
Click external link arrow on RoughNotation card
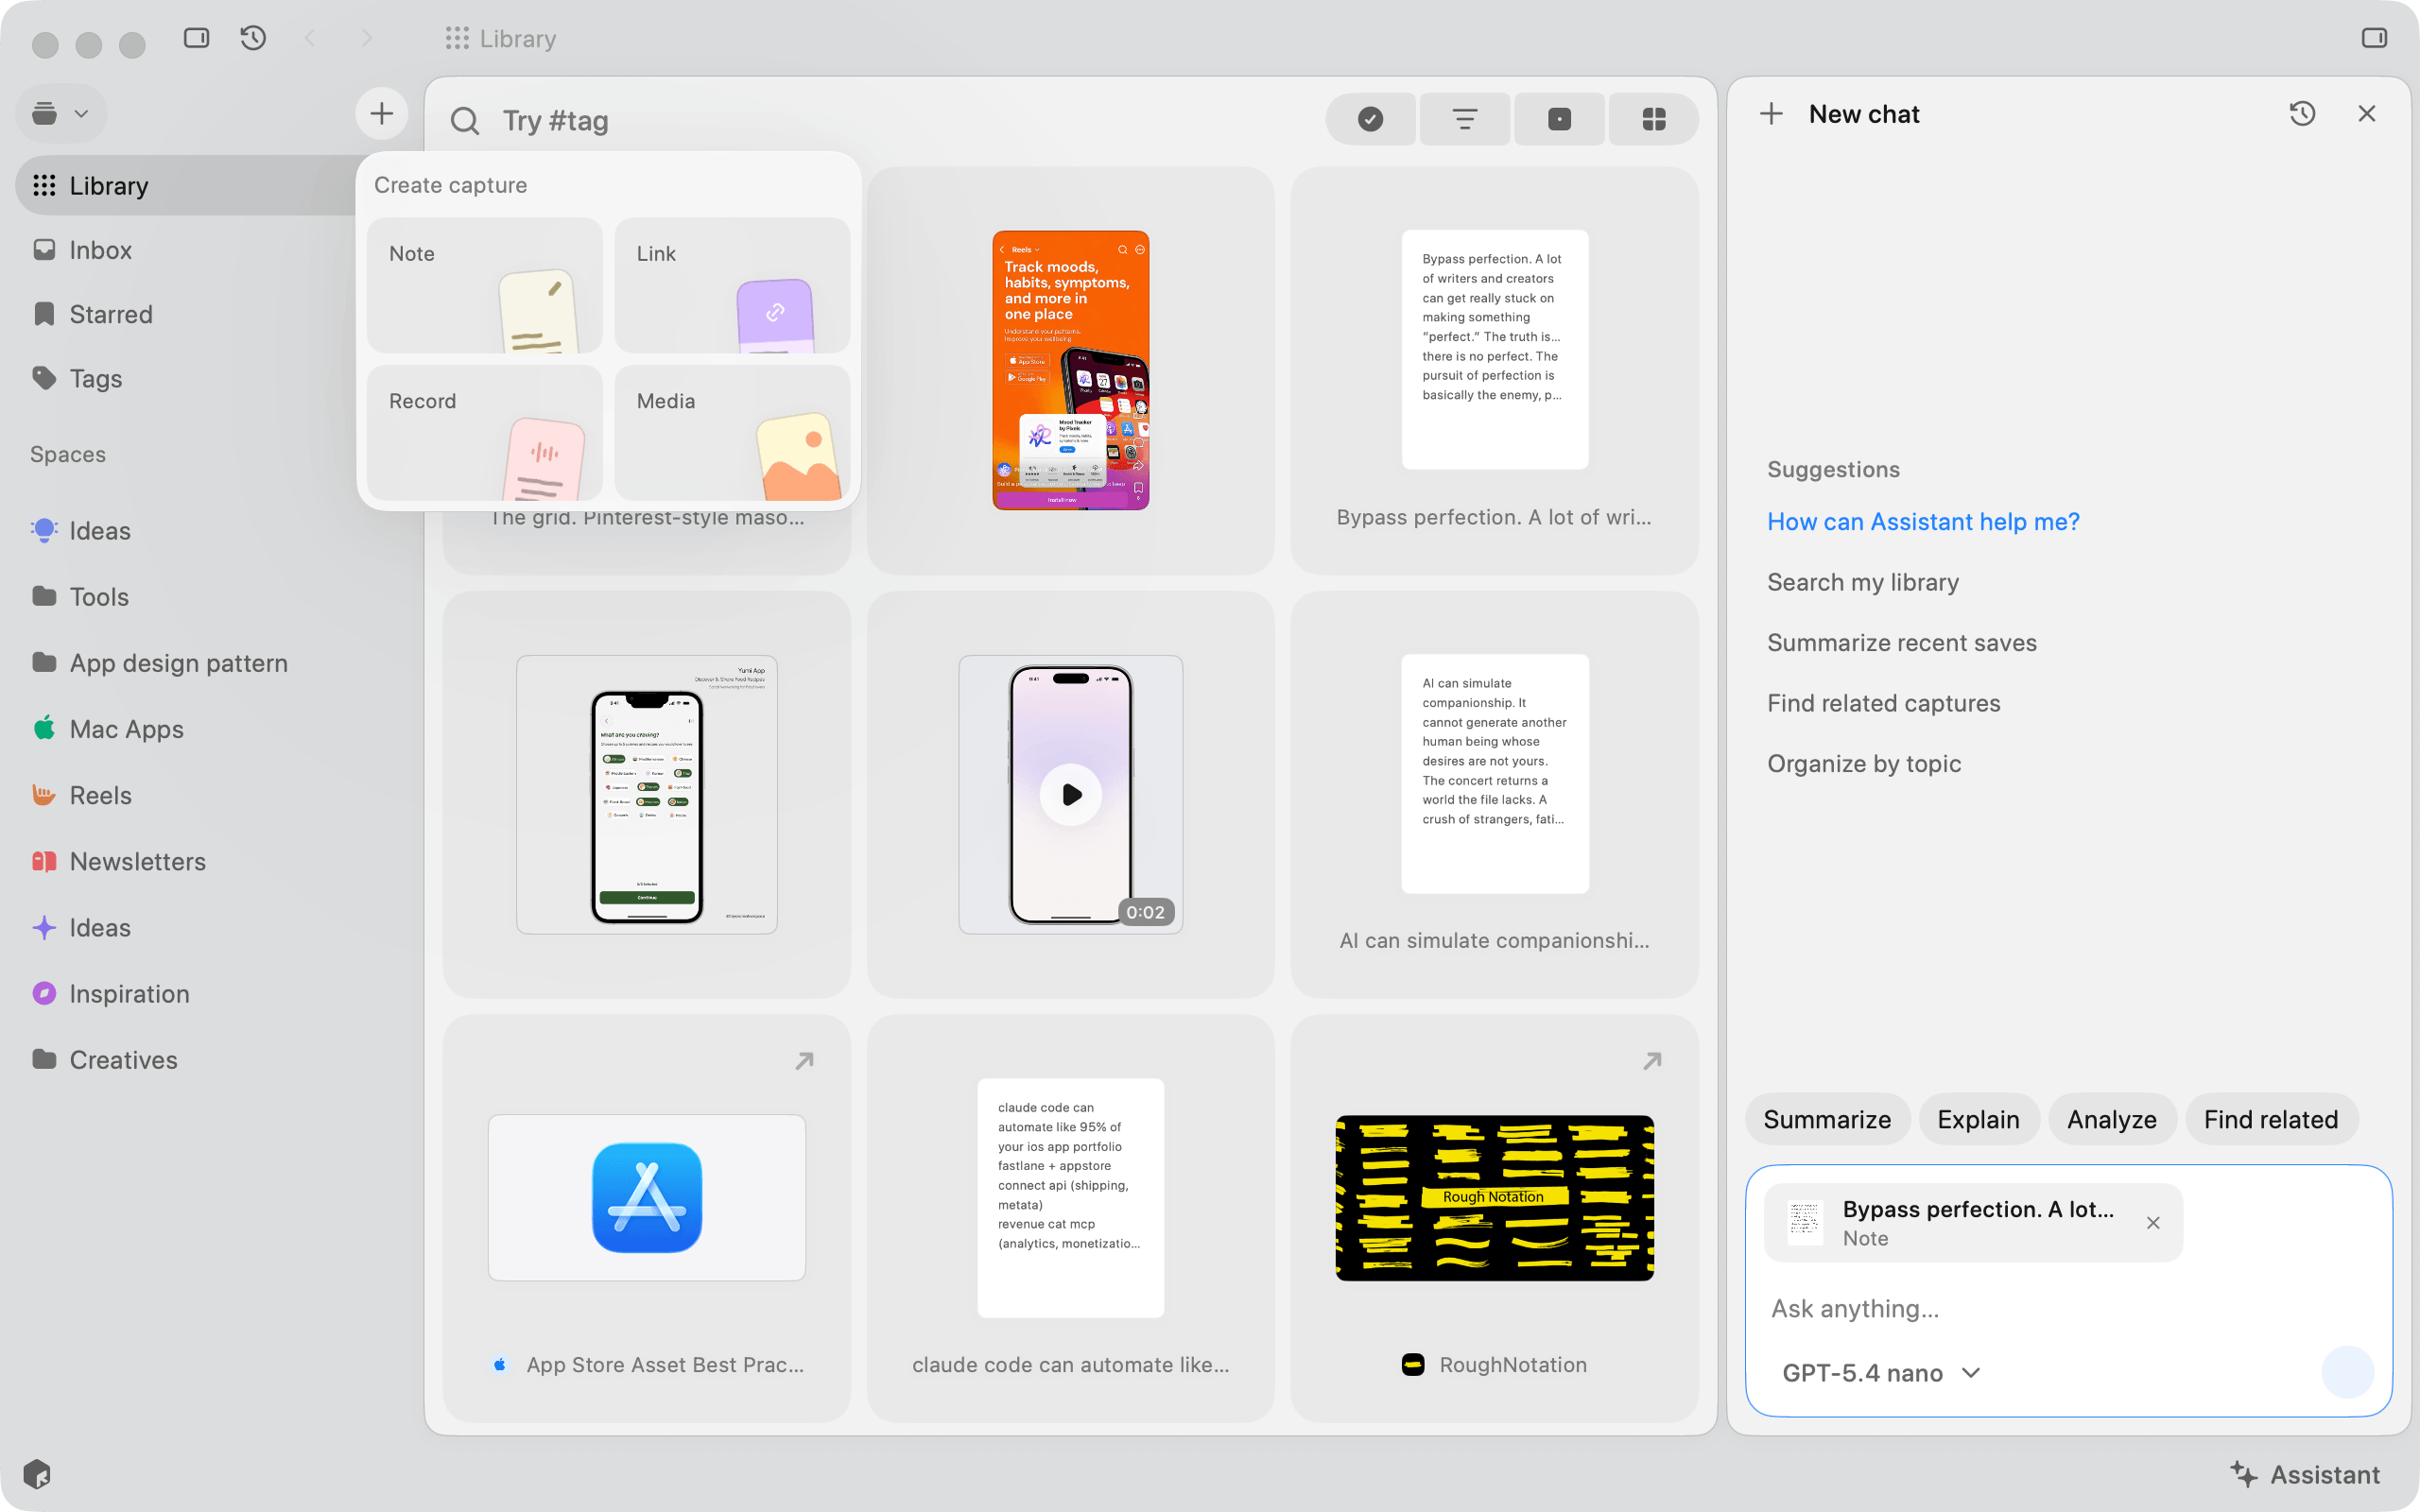click(1652, 1060)
